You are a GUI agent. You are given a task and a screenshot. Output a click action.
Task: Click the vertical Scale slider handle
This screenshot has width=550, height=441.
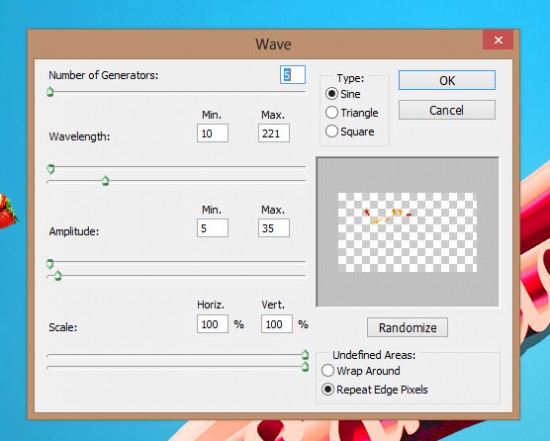click(305, 367)
